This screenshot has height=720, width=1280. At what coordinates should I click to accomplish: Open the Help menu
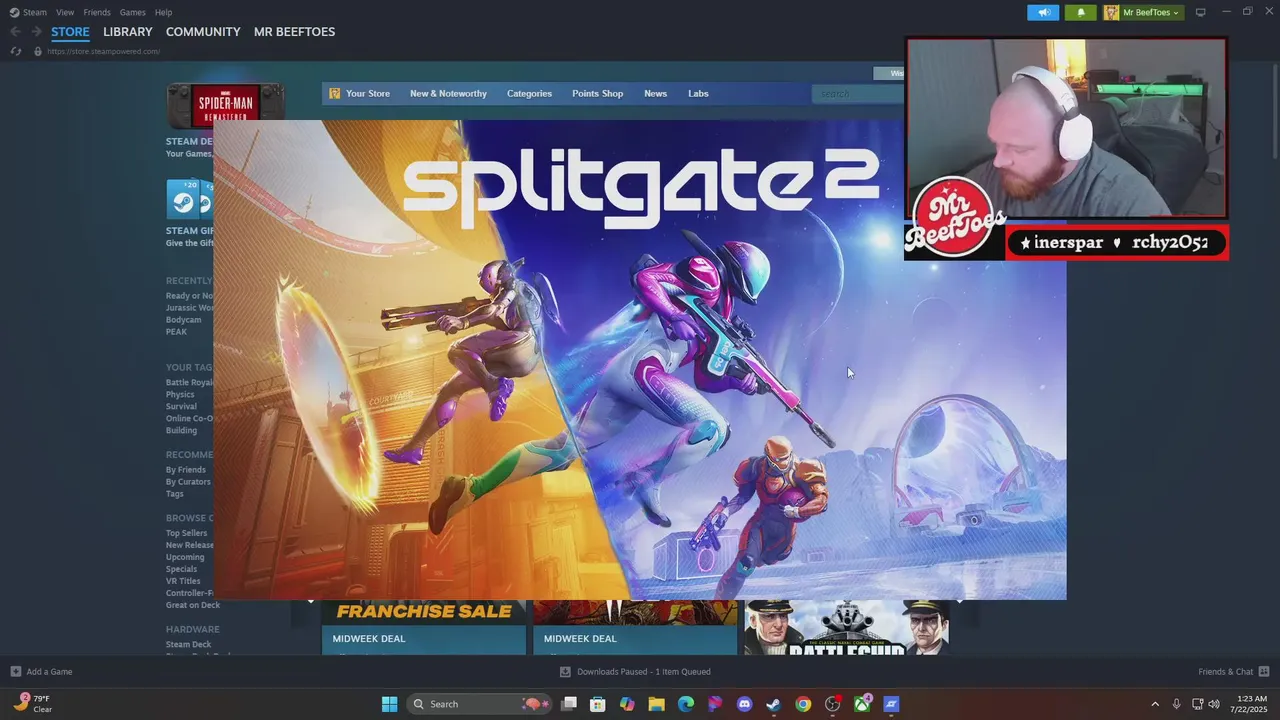[164, 12]
